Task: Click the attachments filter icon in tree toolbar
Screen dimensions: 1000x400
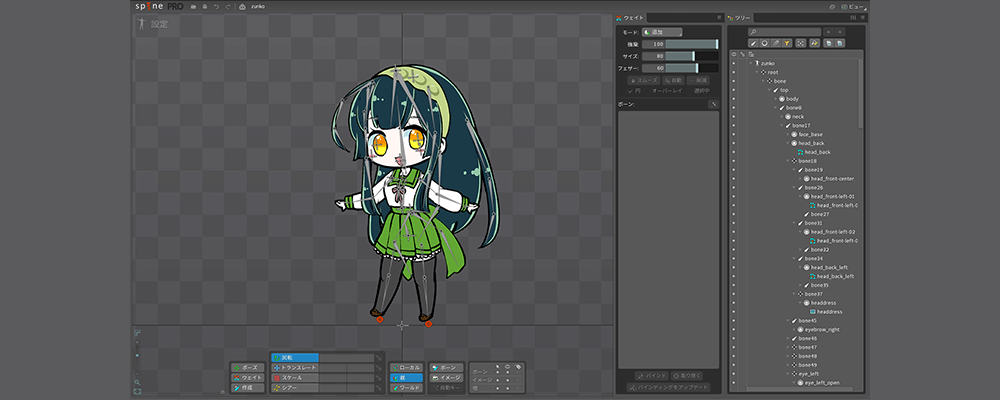Action: point(776,43)
